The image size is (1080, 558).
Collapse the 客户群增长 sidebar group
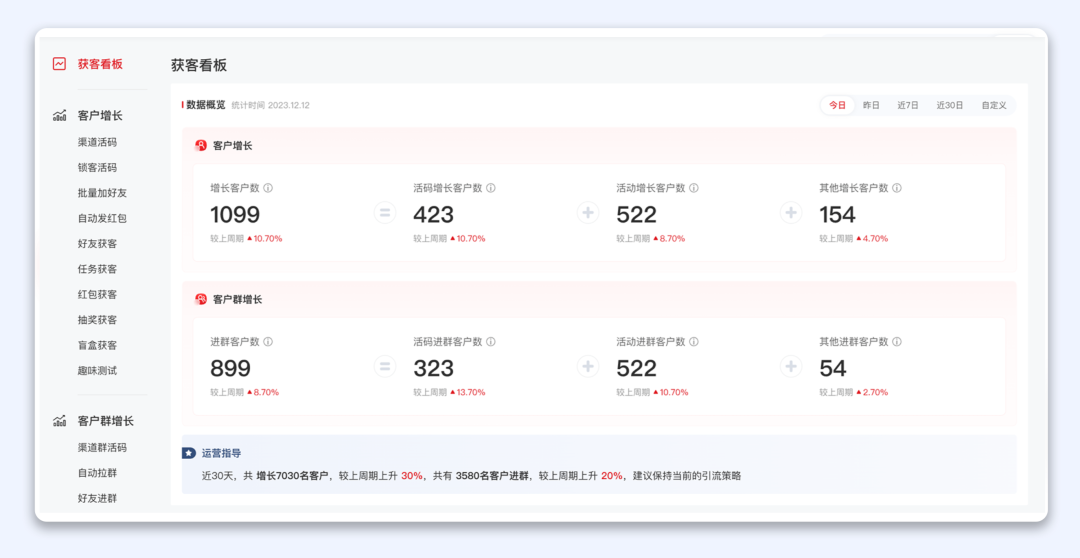click(x=105, y=421)
